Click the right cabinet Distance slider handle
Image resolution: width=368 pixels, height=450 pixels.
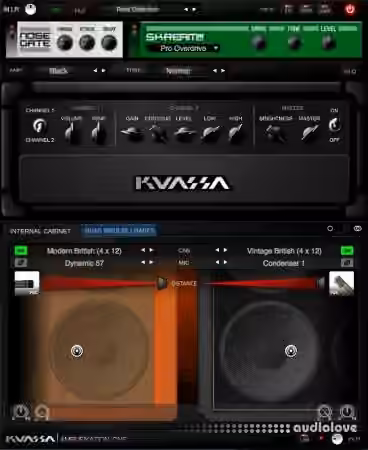tap(321, 283)
